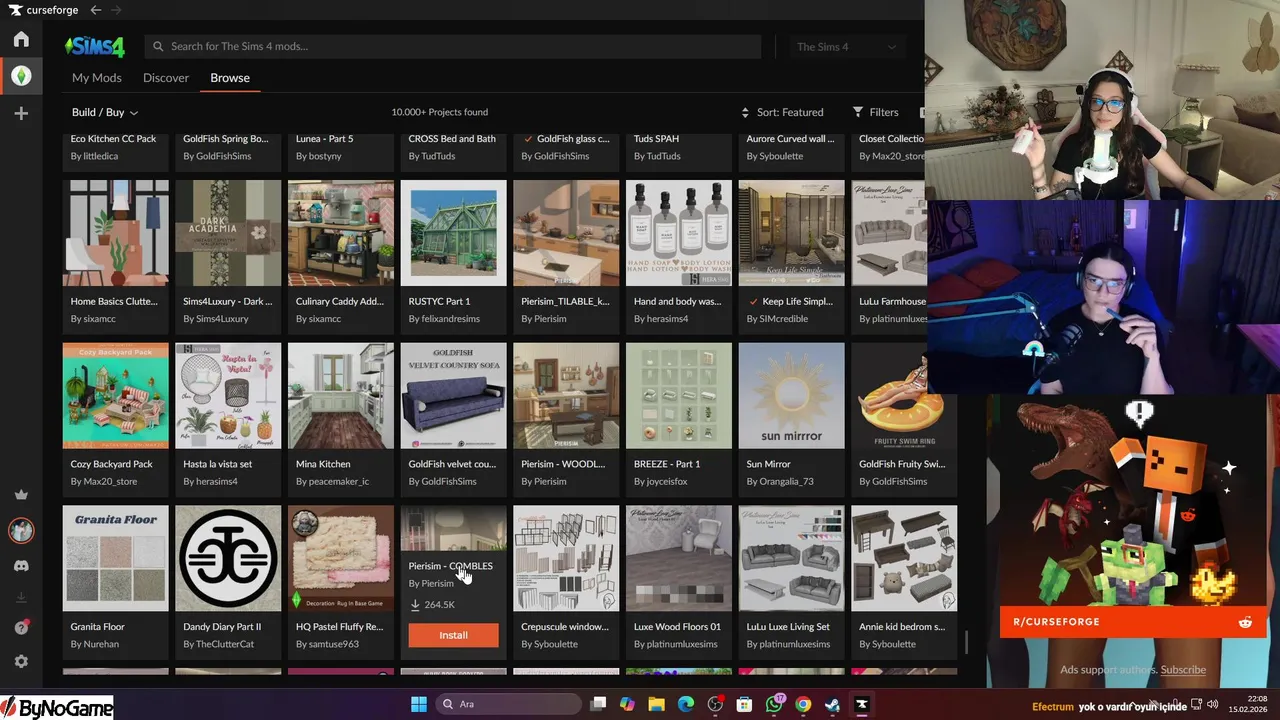This screenshot has width=1280, height=720.
Task: Click the sort arrows icon beside Sort: Featured
Action: coord(745,112)
